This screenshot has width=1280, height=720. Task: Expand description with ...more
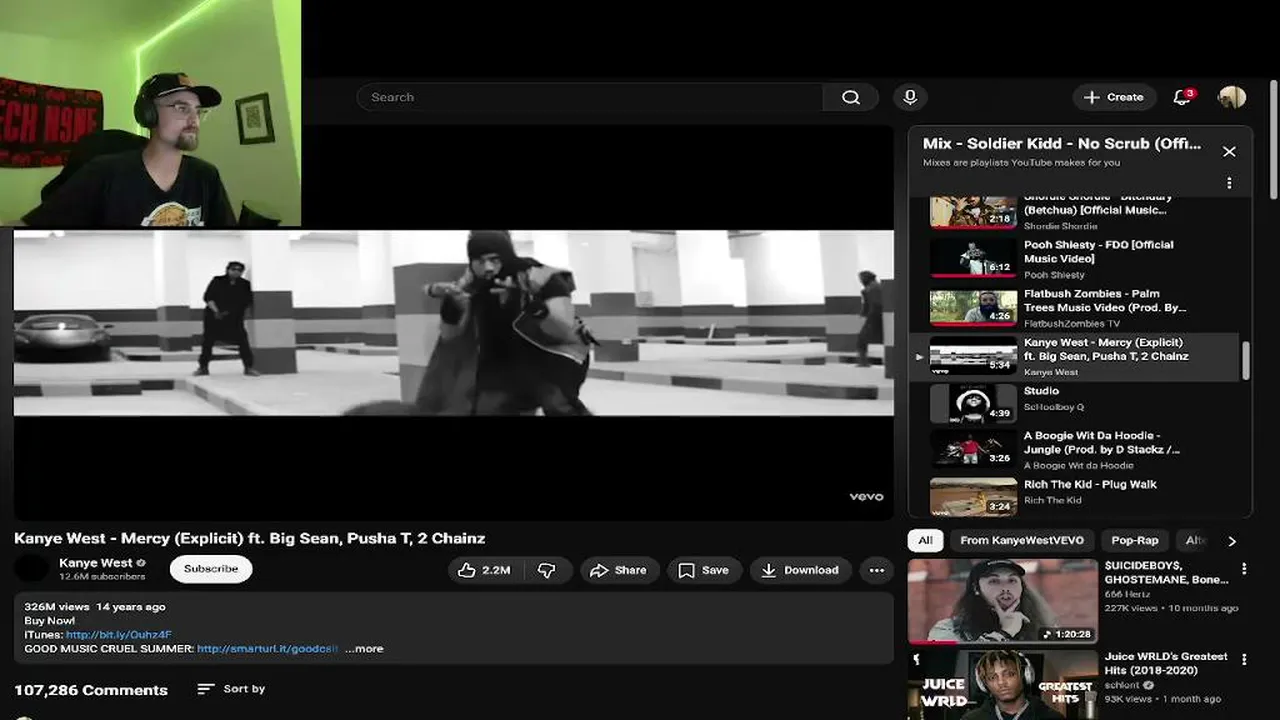[x=364, y=649]
